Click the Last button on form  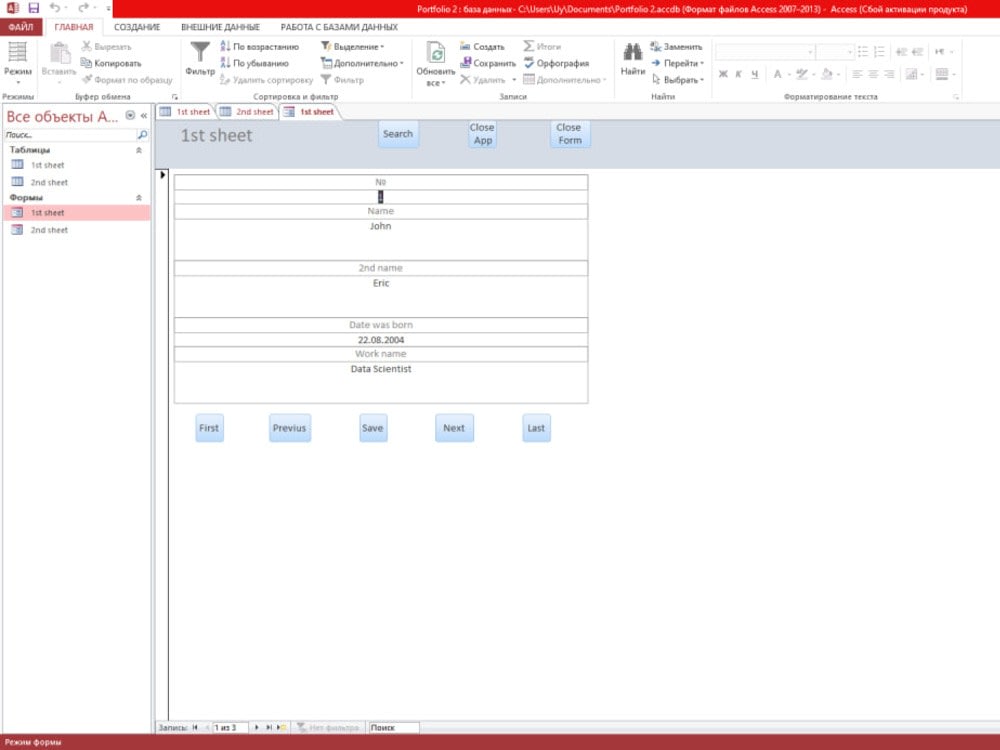tap(536, 428)
